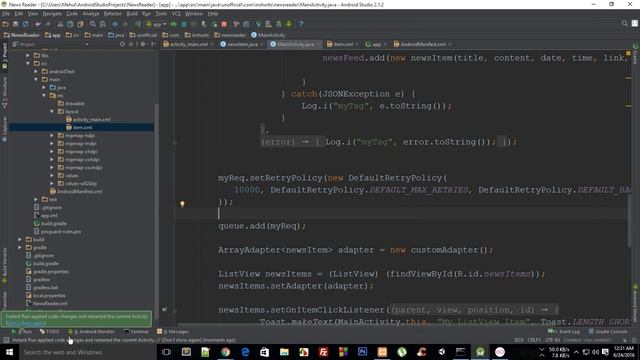The width and height of the screenshot is (640, 360).
Task: Click the Redo toolbar icon
Action: click(48, 24)
